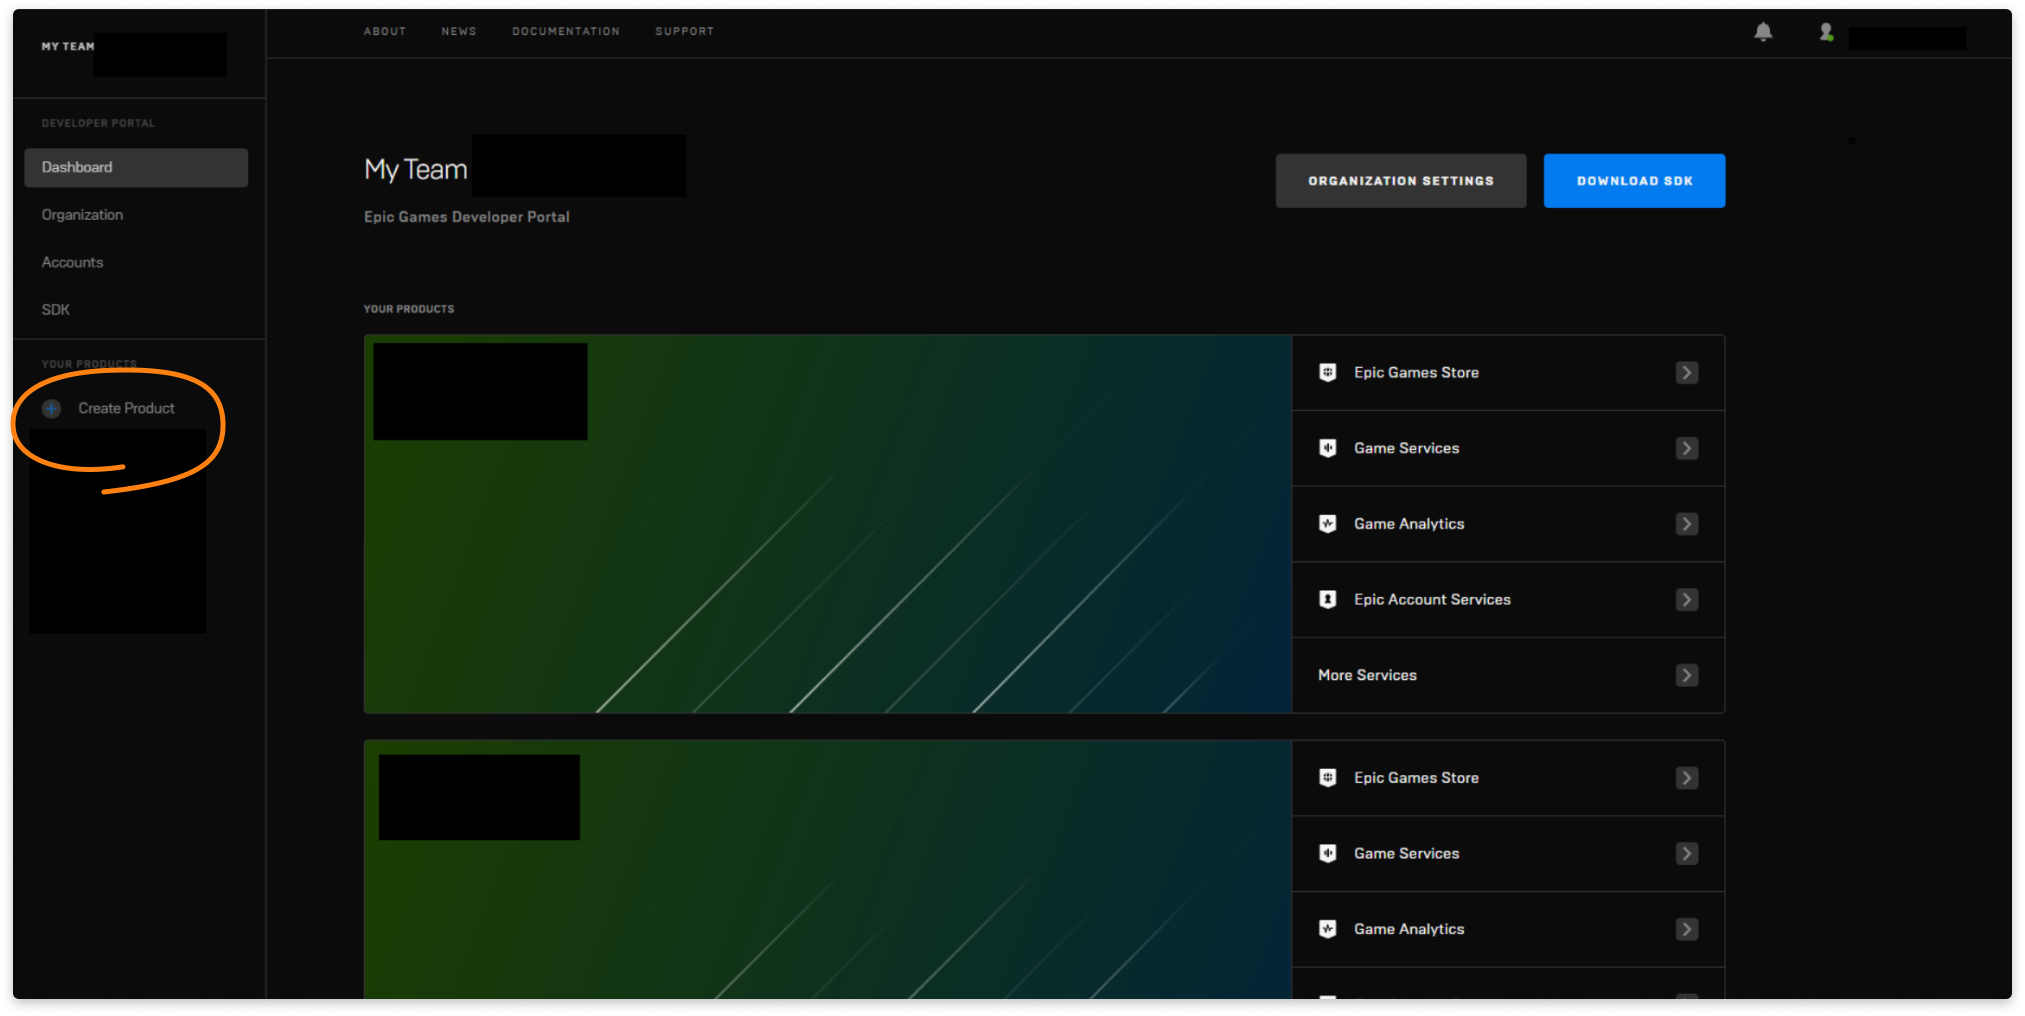Click the first product's Game Services icon
The width and height of the screenshot is (2025, 1016).
point(1327,448)
